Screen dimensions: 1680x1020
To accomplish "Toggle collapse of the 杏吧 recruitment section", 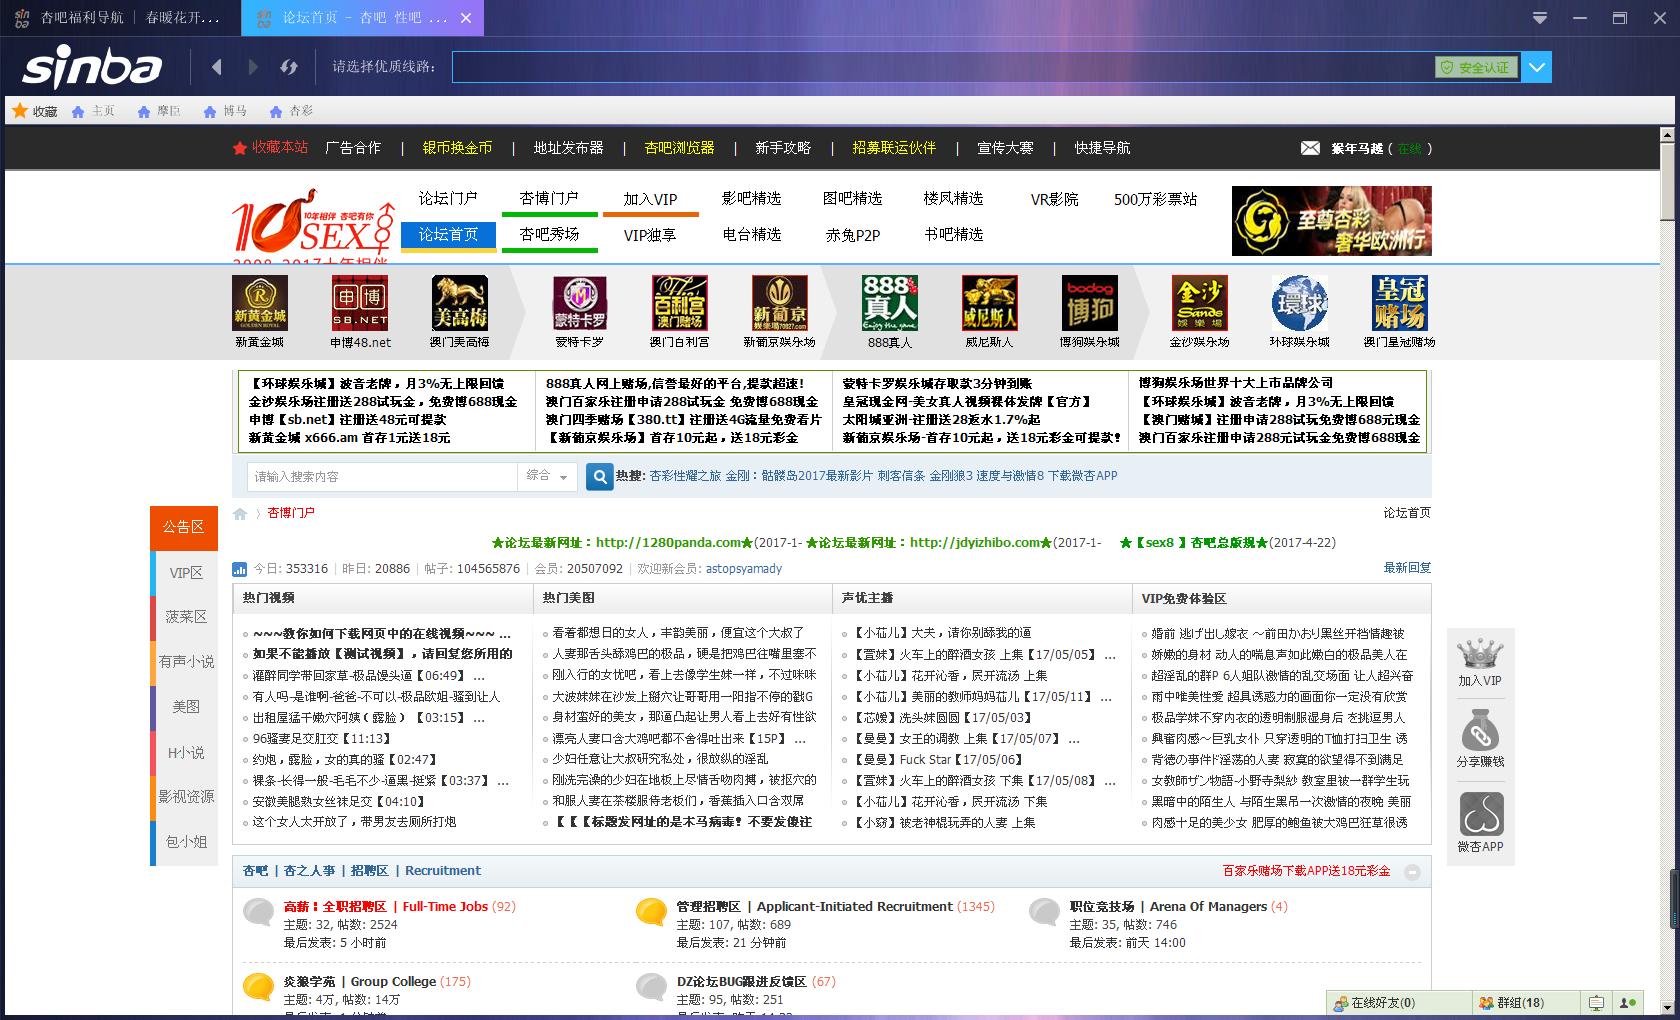I will pos(1412,872).
